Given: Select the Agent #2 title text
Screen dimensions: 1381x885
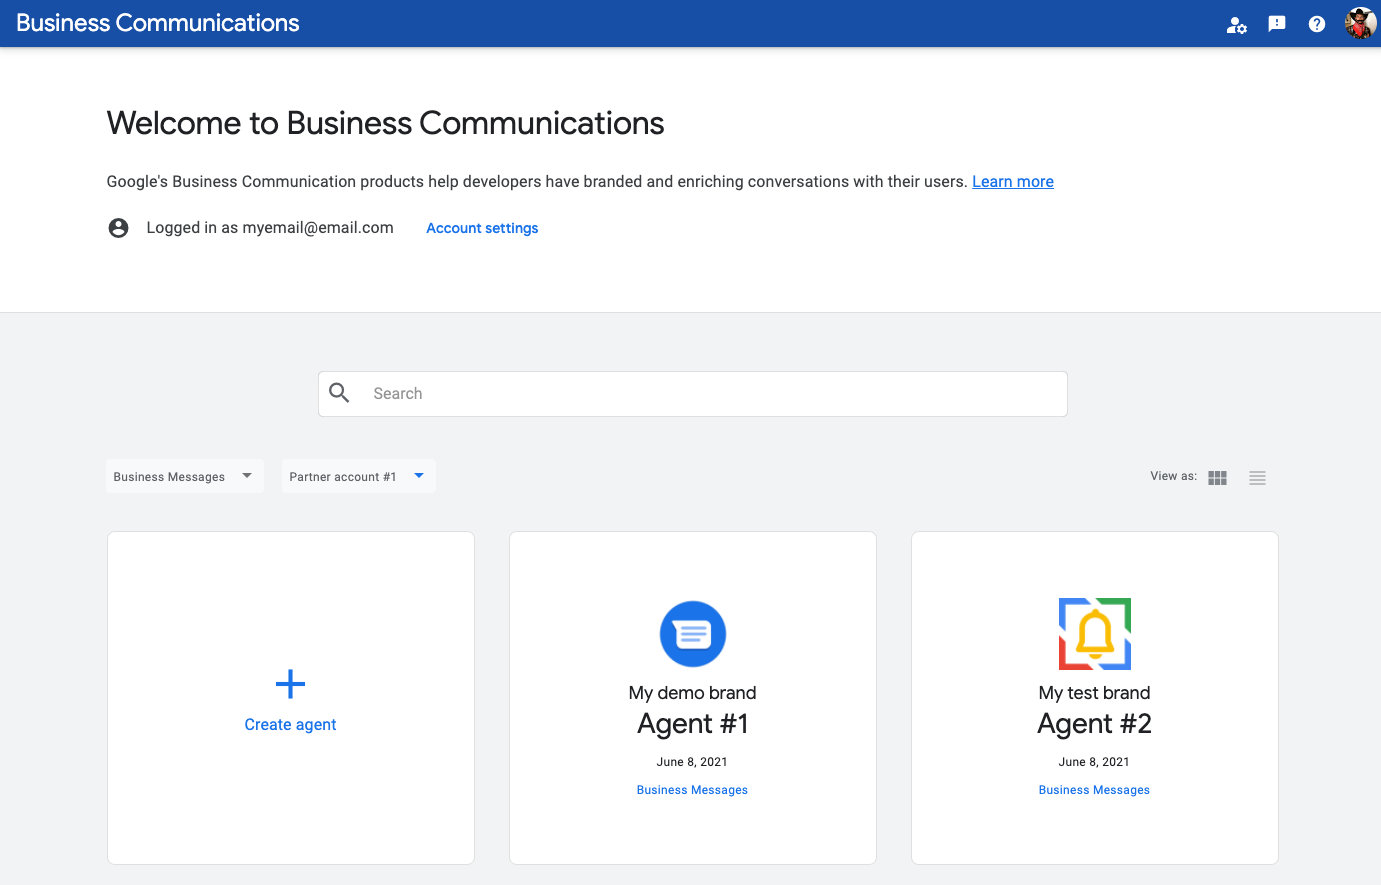Looking at the screenshot, I should tap(1094, 724).
